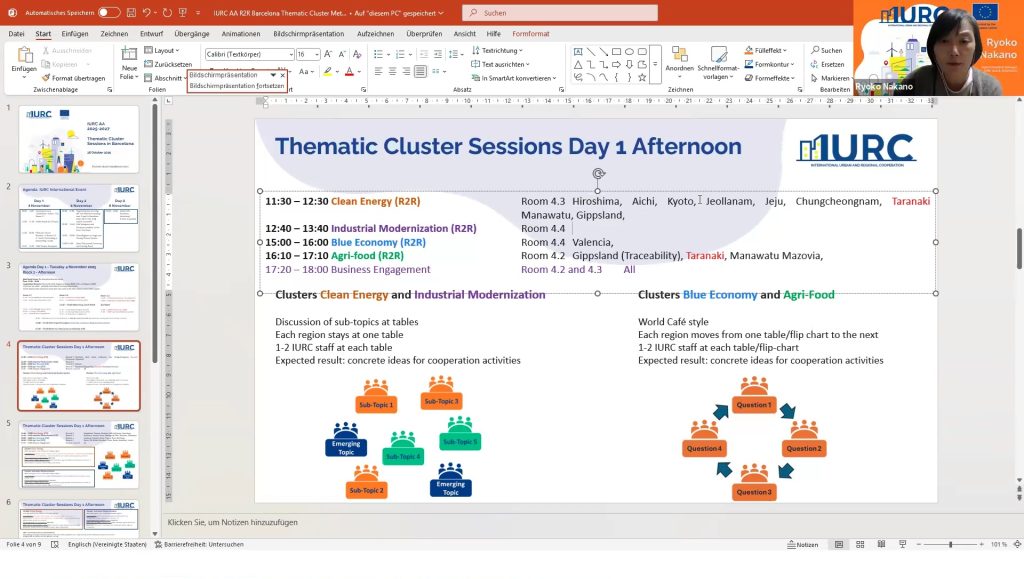
Task: Open the Animationen ribbon tab
Action: [240, 33]
